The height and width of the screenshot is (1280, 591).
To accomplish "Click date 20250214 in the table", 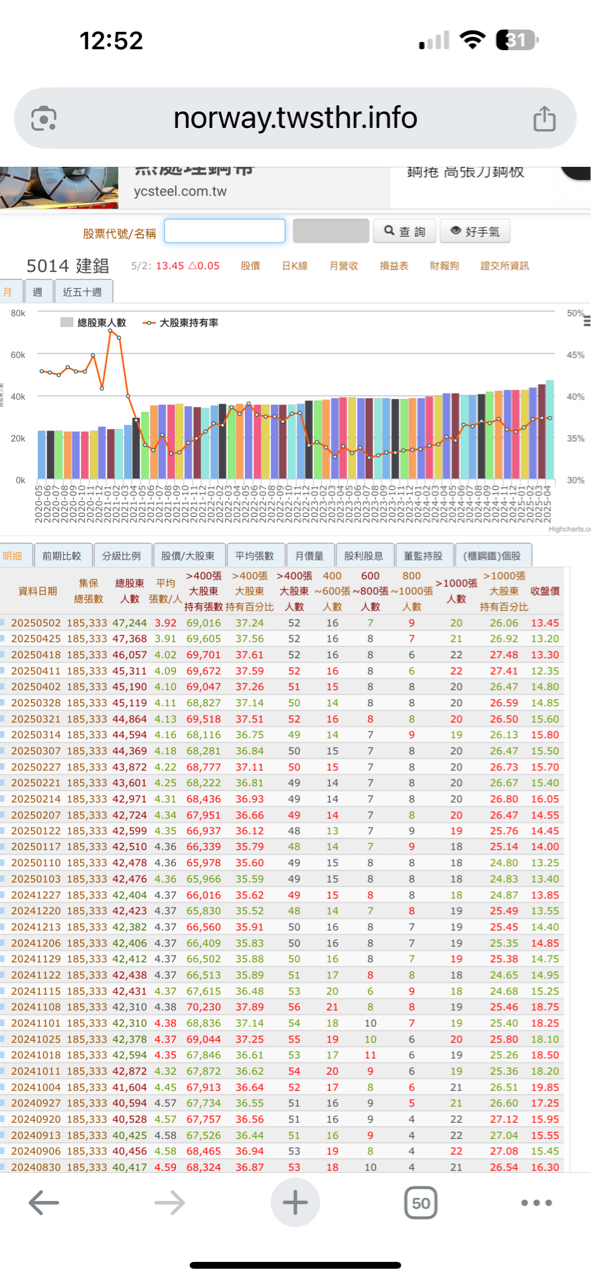I will pos(36,799).
